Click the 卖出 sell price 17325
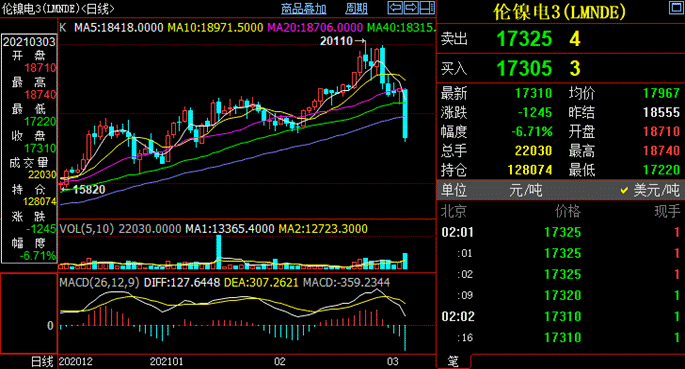The width and height of the screenshot is (685, 369). click(x=524, y=39)
